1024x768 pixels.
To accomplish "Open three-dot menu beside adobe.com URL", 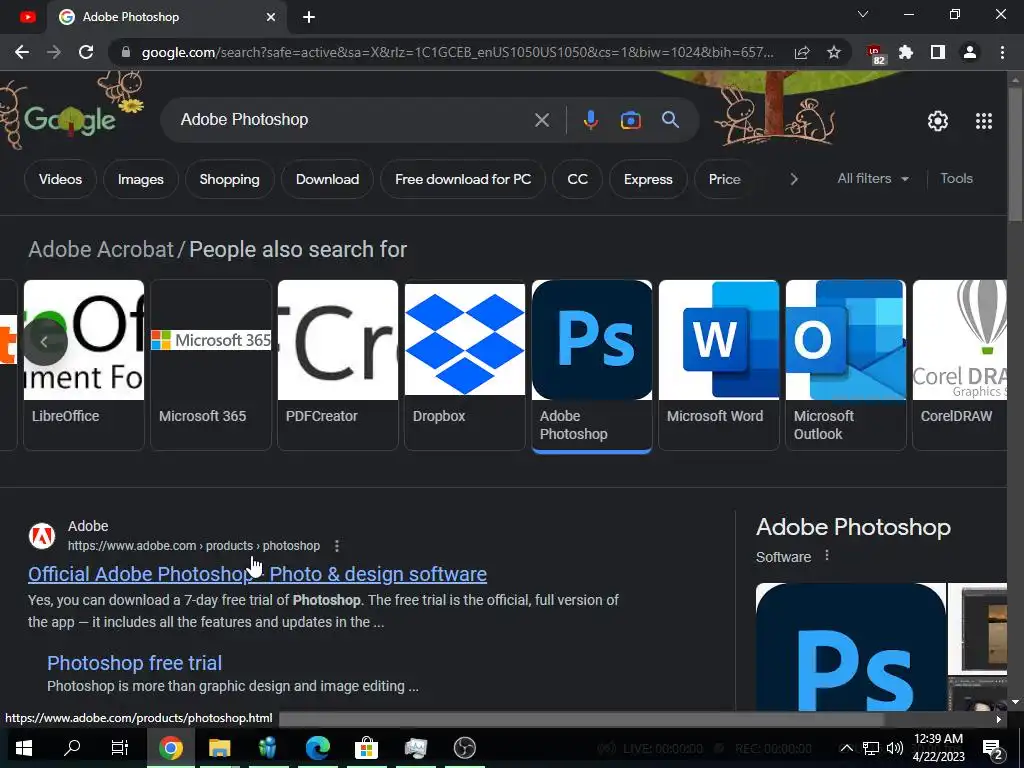I will [337, 545].
